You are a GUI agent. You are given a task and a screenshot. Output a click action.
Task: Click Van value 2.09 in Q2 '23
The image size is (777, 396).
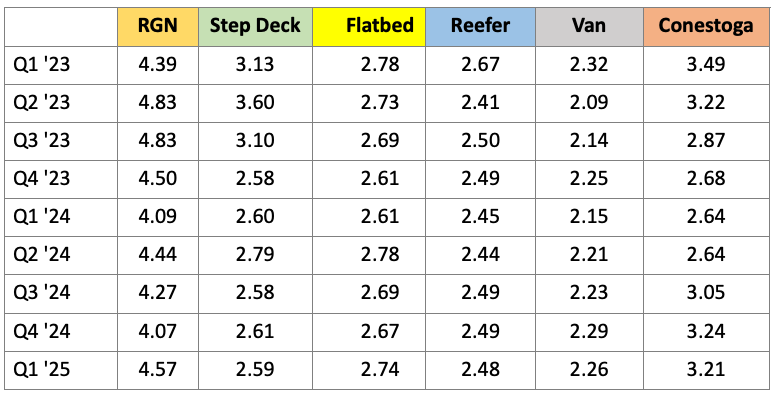point(589,103)
